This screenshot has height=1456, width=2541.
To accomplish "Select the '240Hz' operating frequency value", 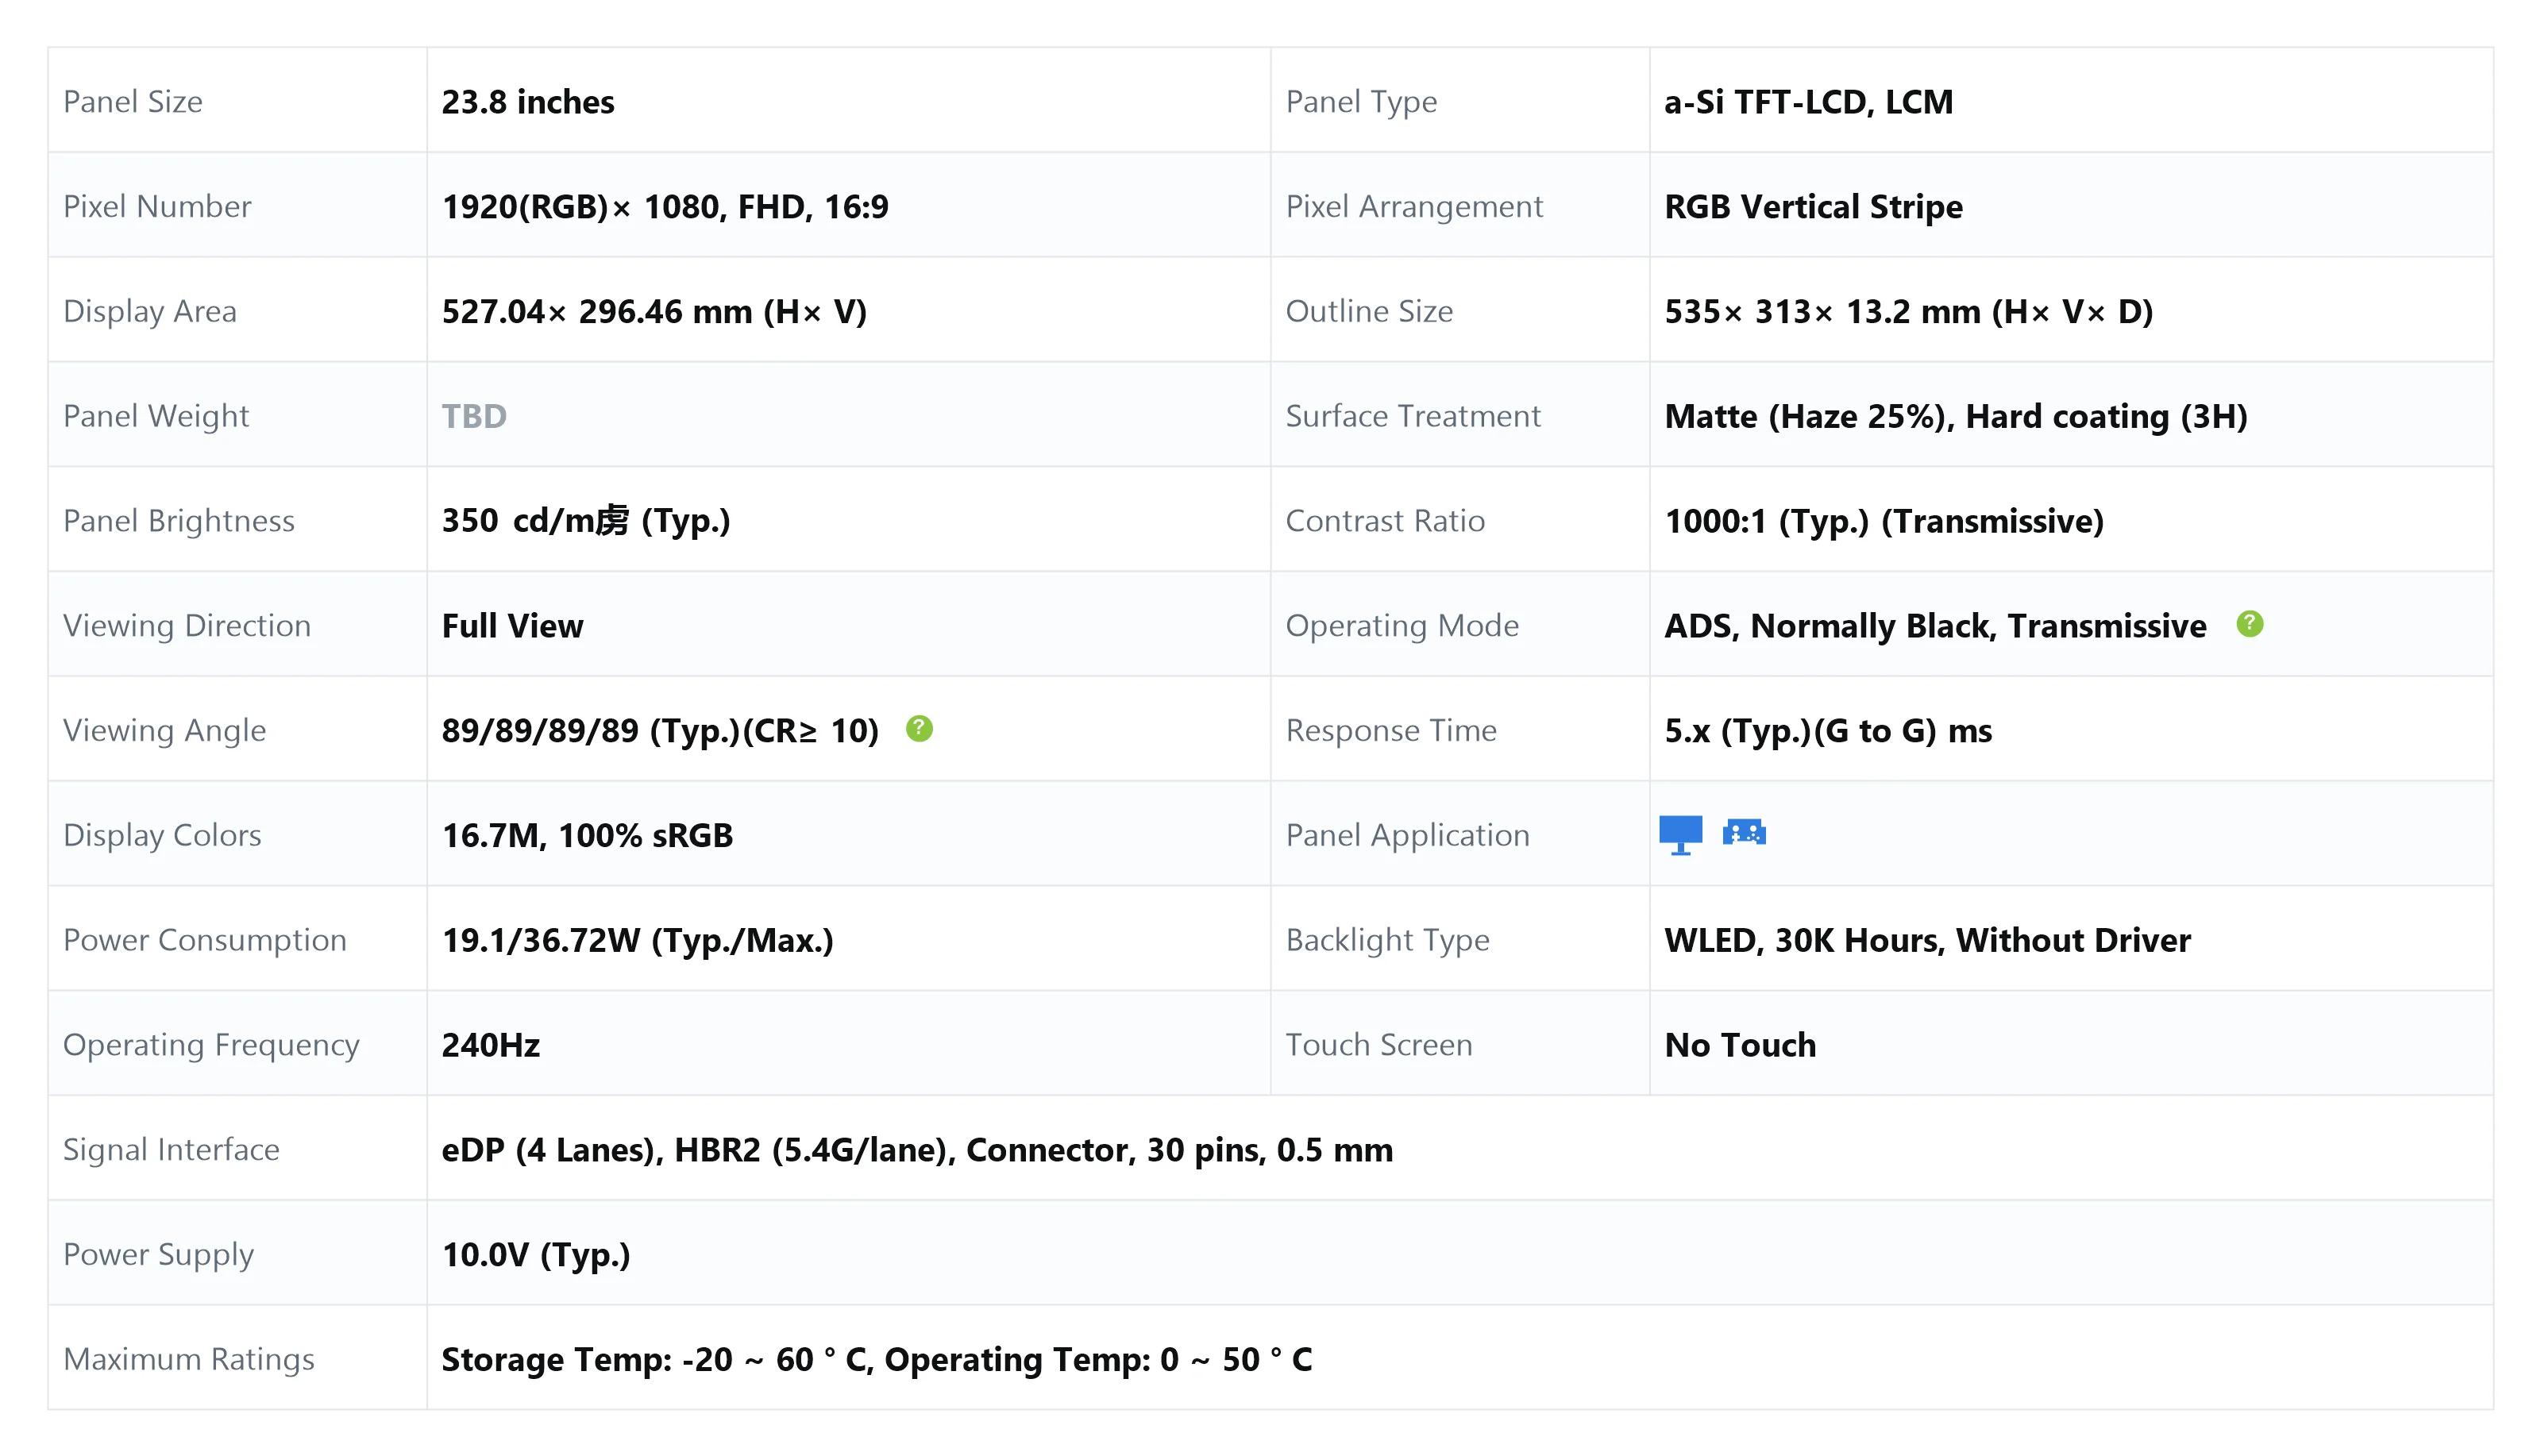I will tap(490, 1045).
